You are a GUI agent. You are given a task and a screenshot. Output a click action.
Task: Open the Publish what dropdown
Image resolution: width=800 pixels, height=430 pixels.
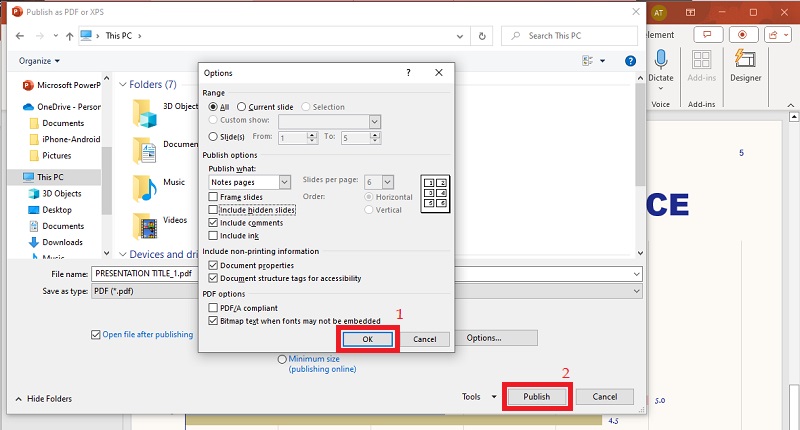coord(285,182)
